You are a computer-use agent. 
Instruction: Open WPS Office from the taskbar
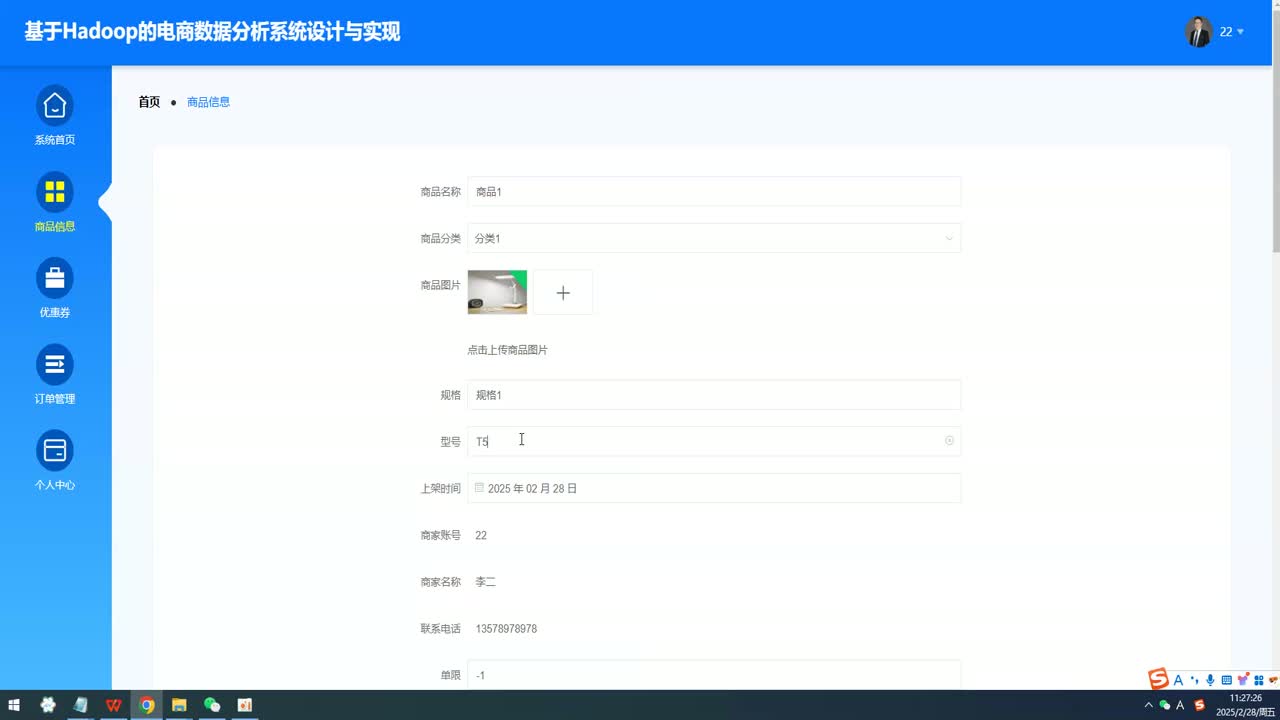[114, 705]
